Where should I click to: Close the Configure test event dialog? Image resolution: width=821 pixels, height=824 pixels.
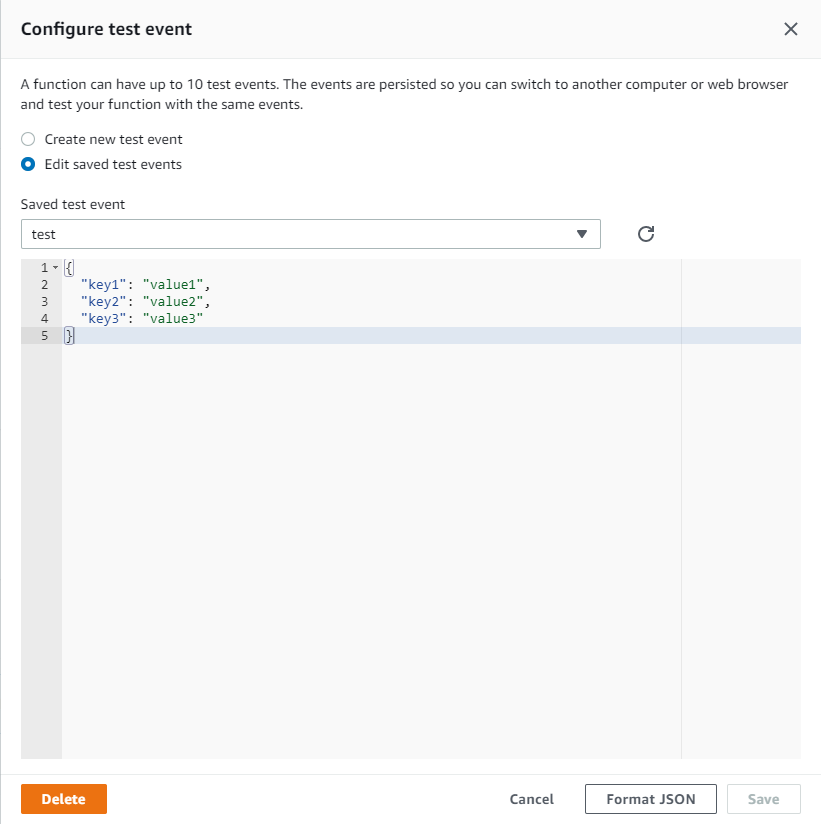tap(791, 29)
